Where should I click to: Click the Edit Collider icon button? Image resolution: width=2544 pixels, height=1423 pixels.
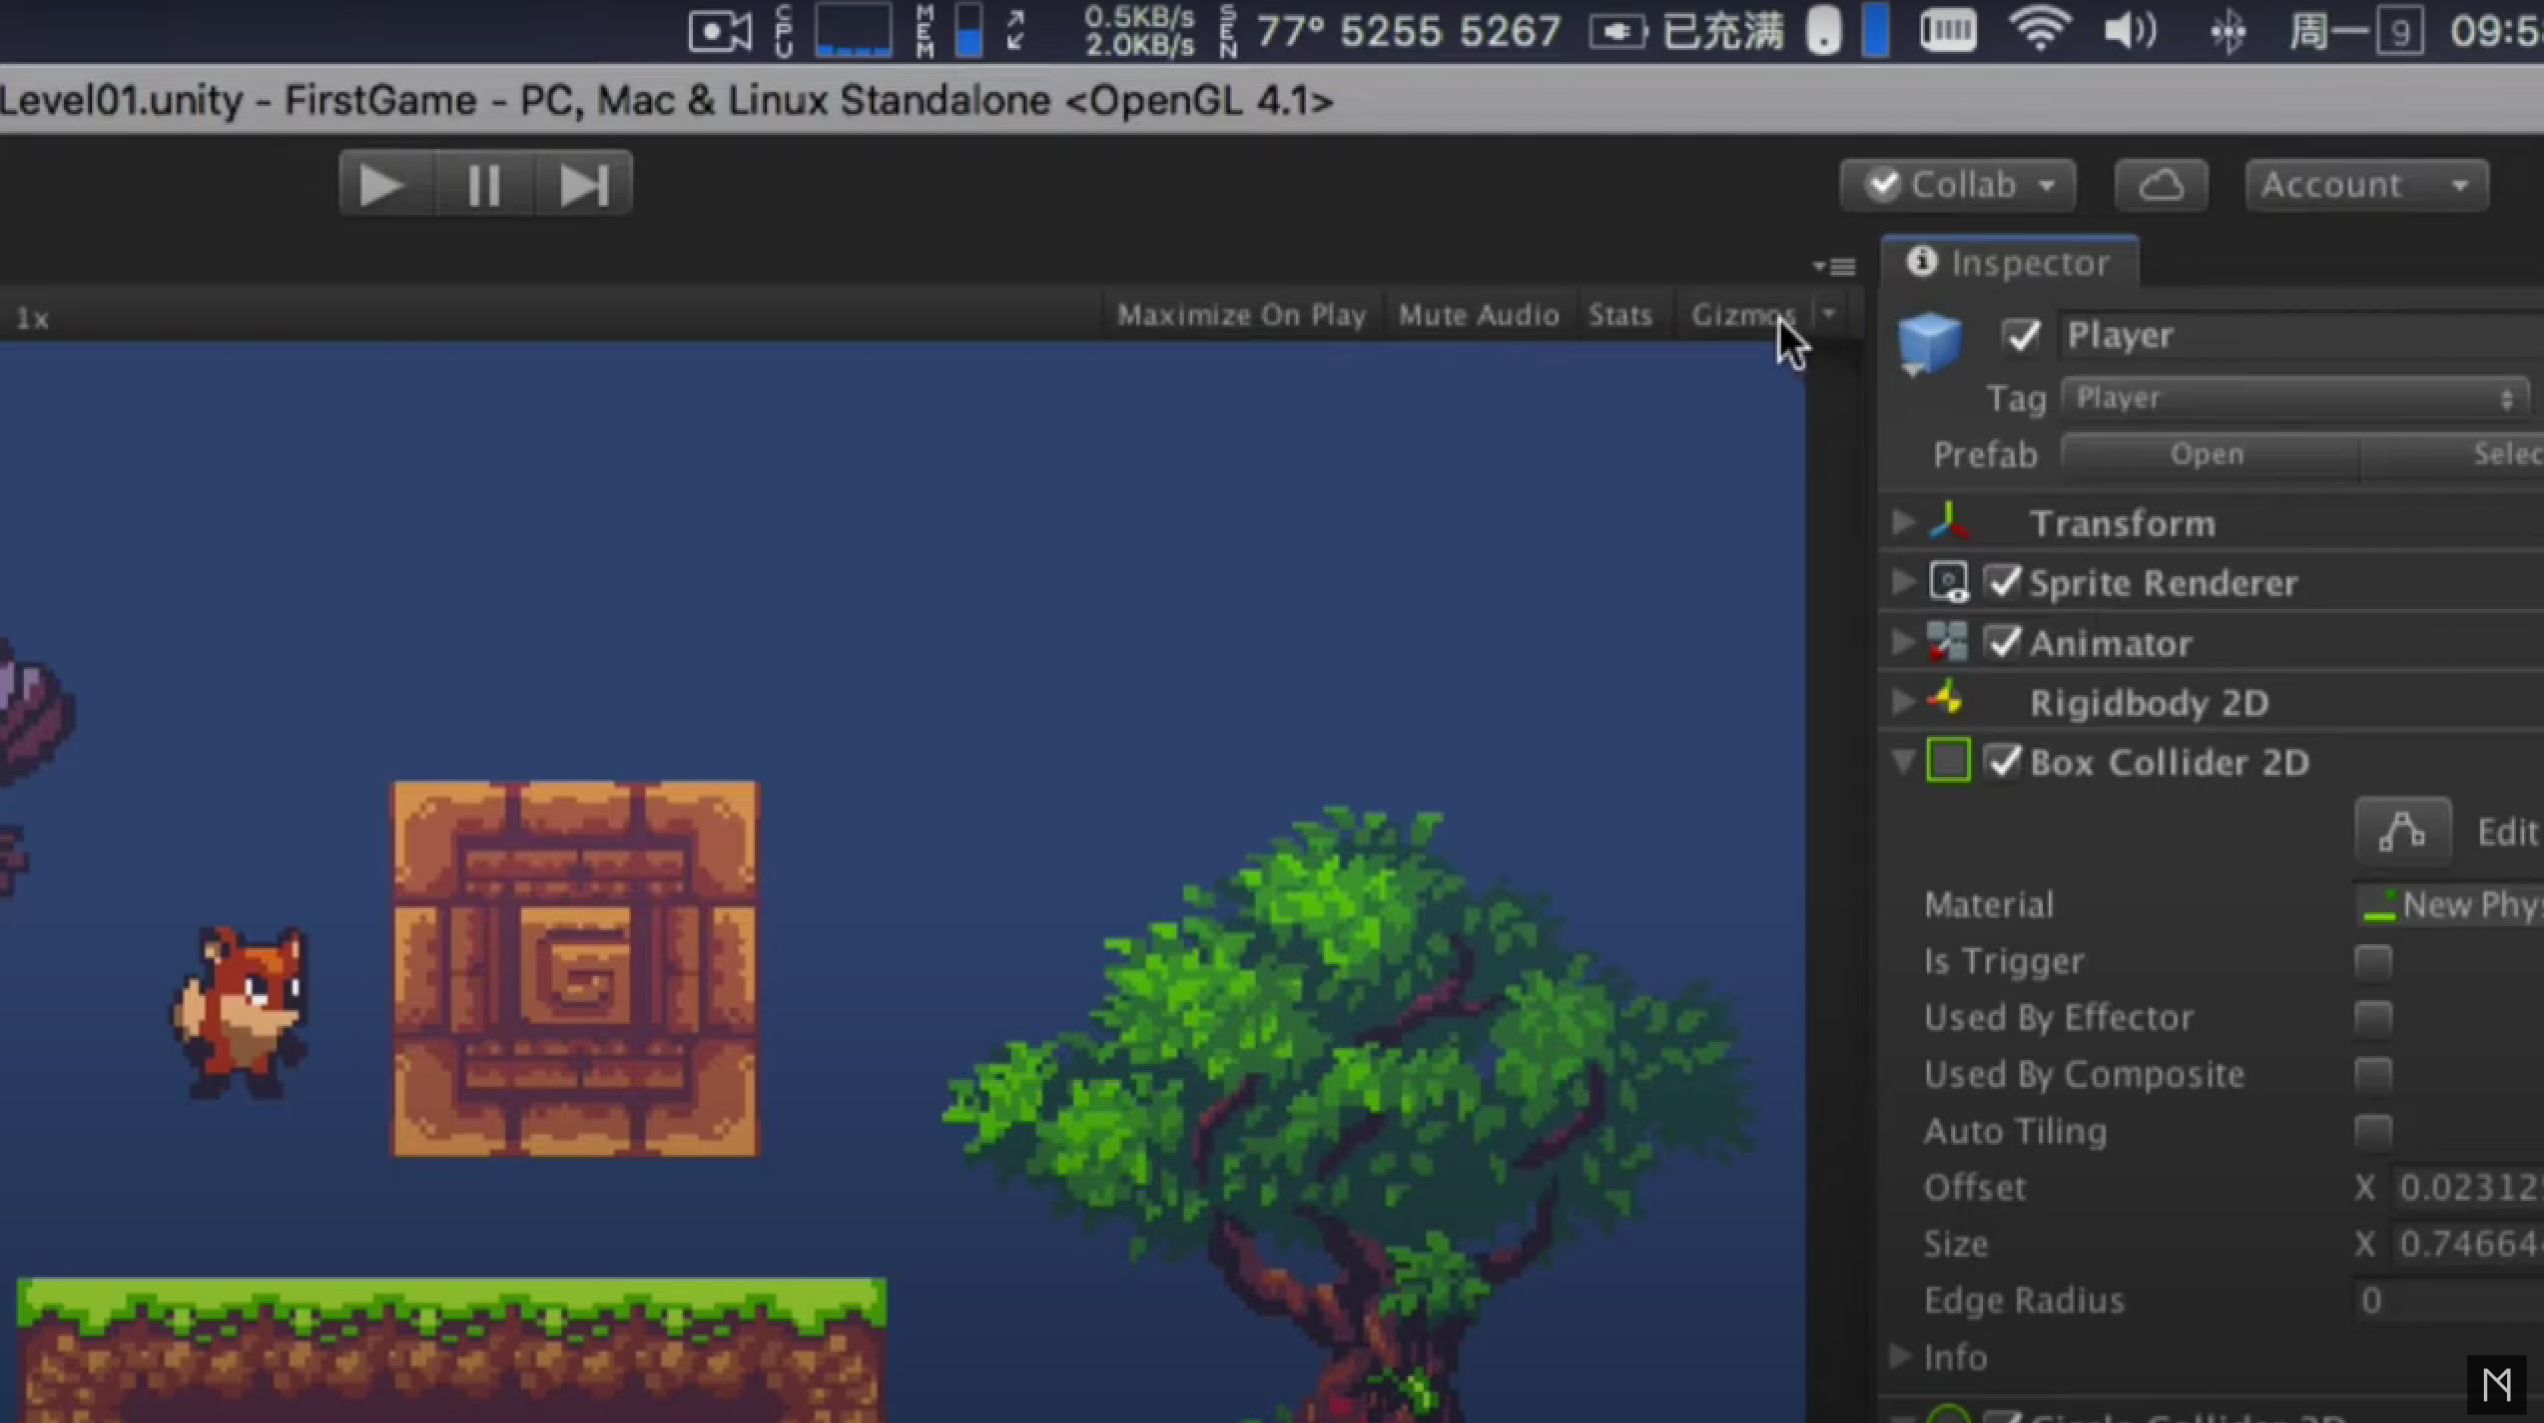2402,830
